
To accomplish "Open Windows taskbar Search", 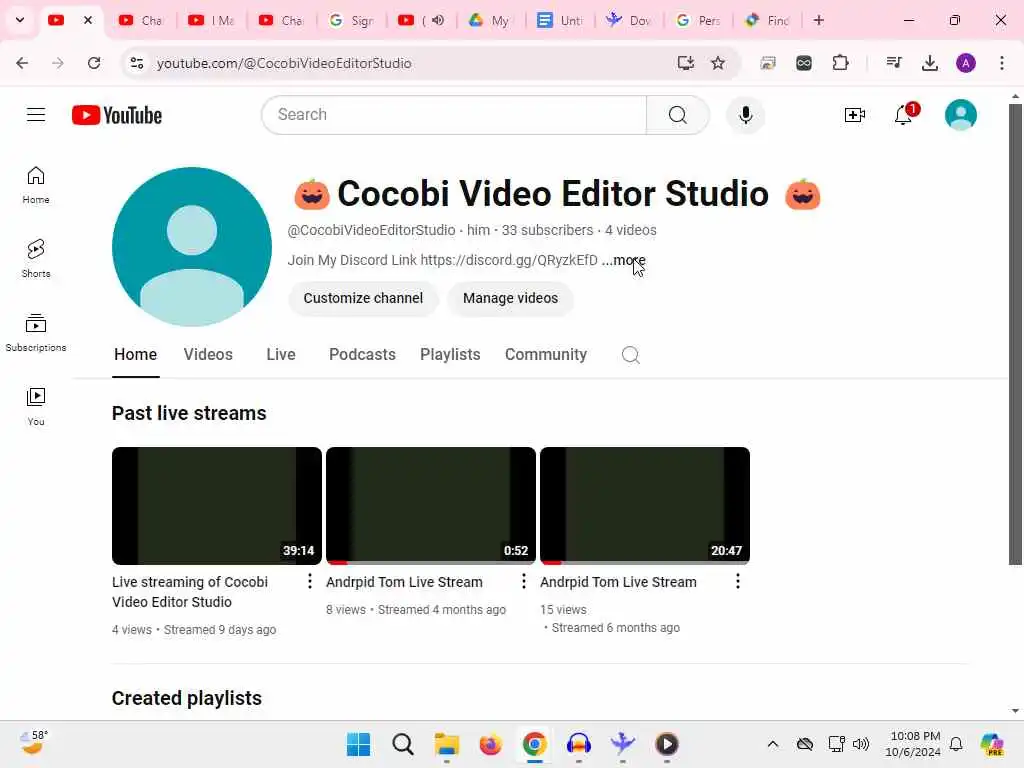I will point(402,744).
